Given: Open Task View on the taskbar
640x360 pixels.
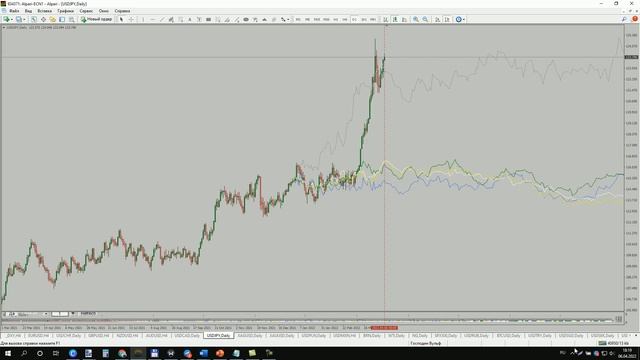Looking at the screenshot, I should pyautogui.click(x=56, y=353).
